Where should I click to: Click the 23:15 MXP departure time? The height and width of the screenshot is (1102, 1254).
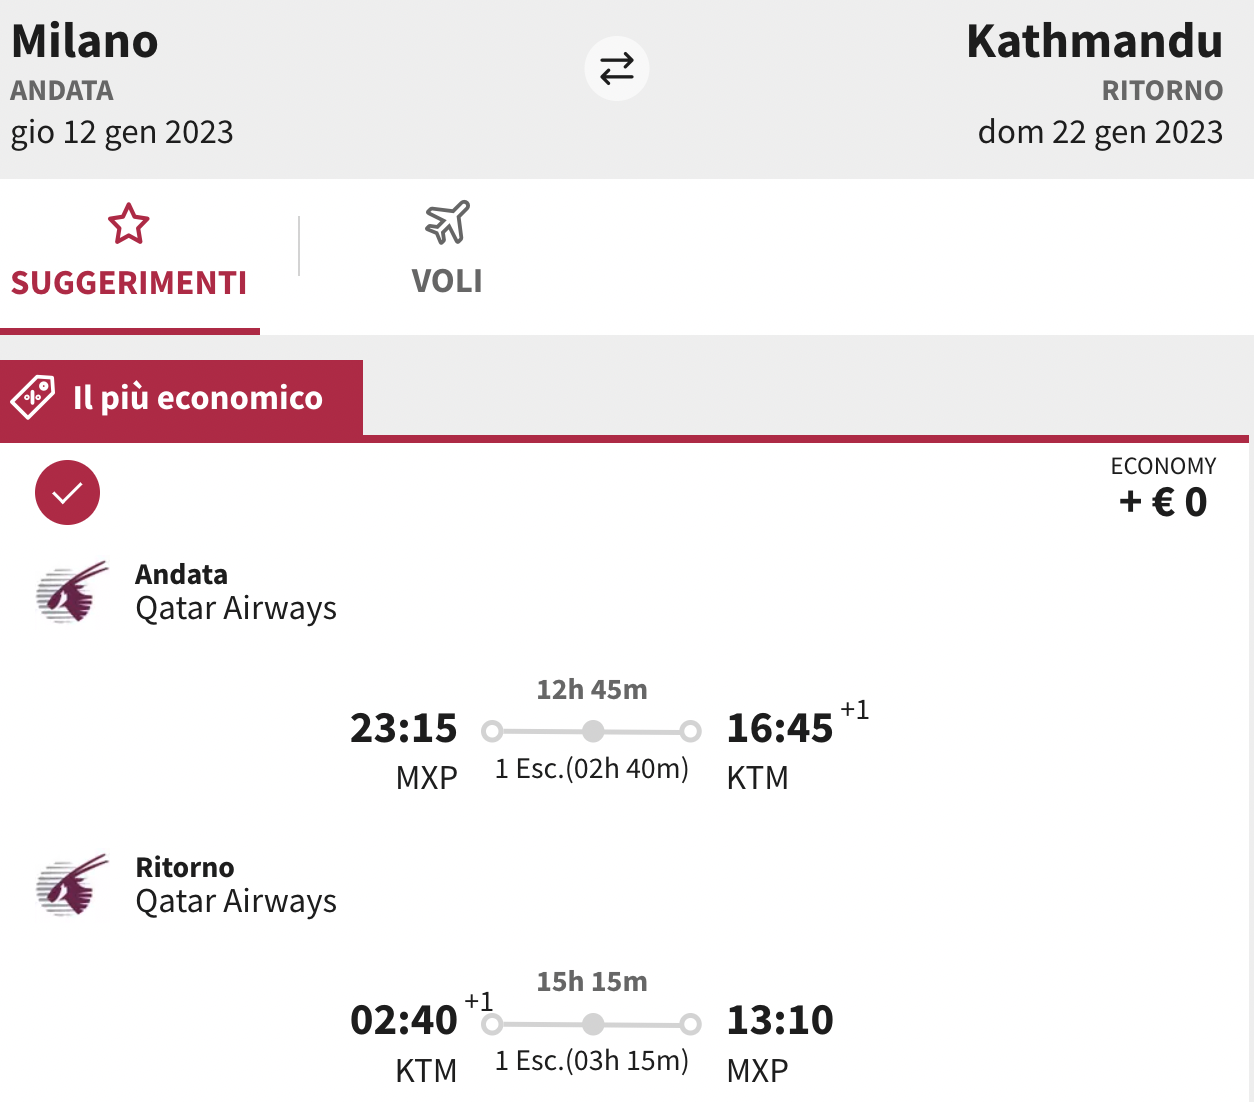coord(404,750)
